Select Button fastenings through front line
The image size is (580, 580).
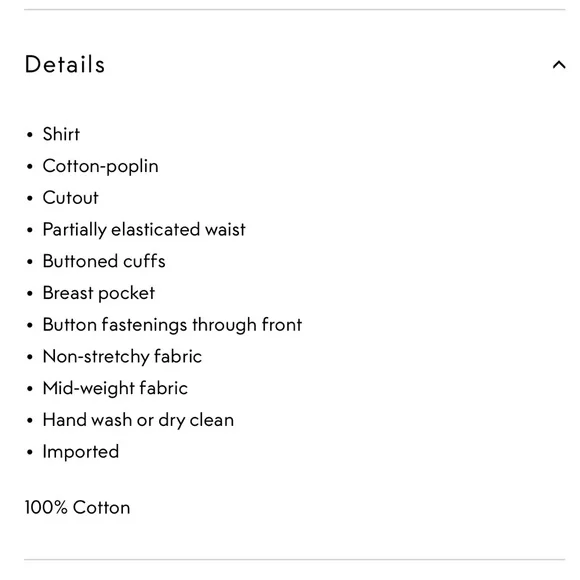172,325
